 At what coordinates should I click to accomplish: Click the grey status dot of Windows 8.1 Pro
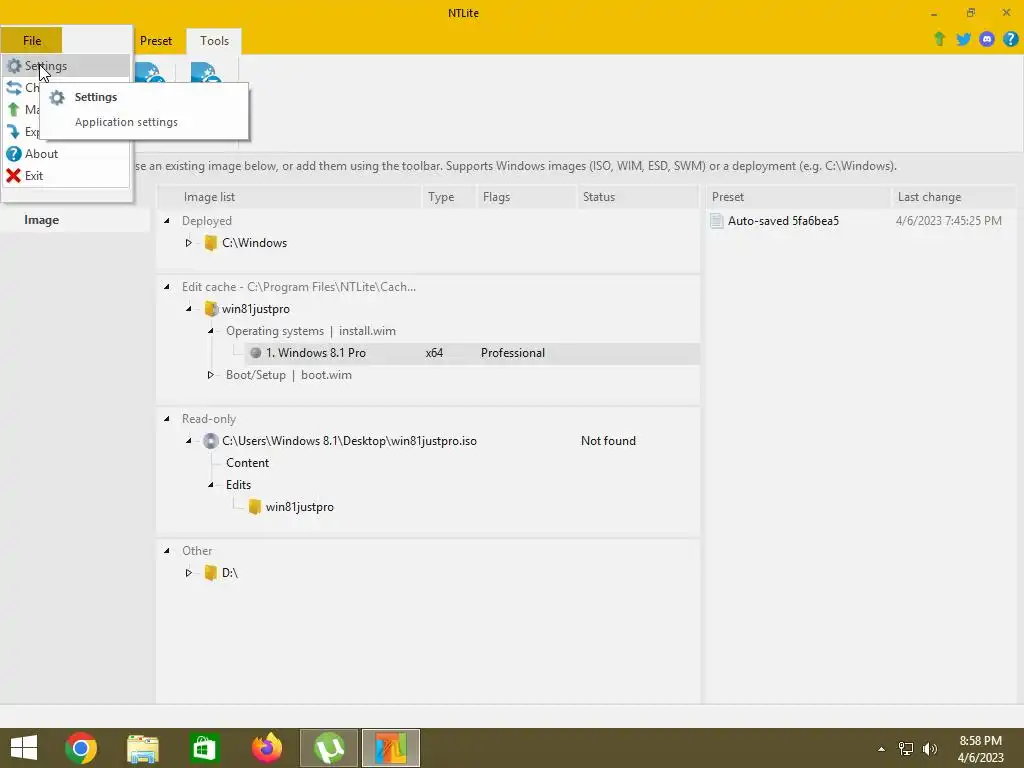pyautogui.click(x=255, y=353)
